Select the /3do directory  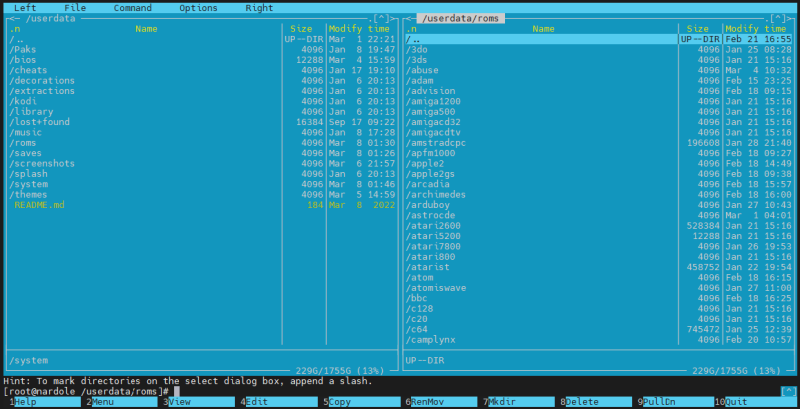pyautogui.click(x=598, y=49)
